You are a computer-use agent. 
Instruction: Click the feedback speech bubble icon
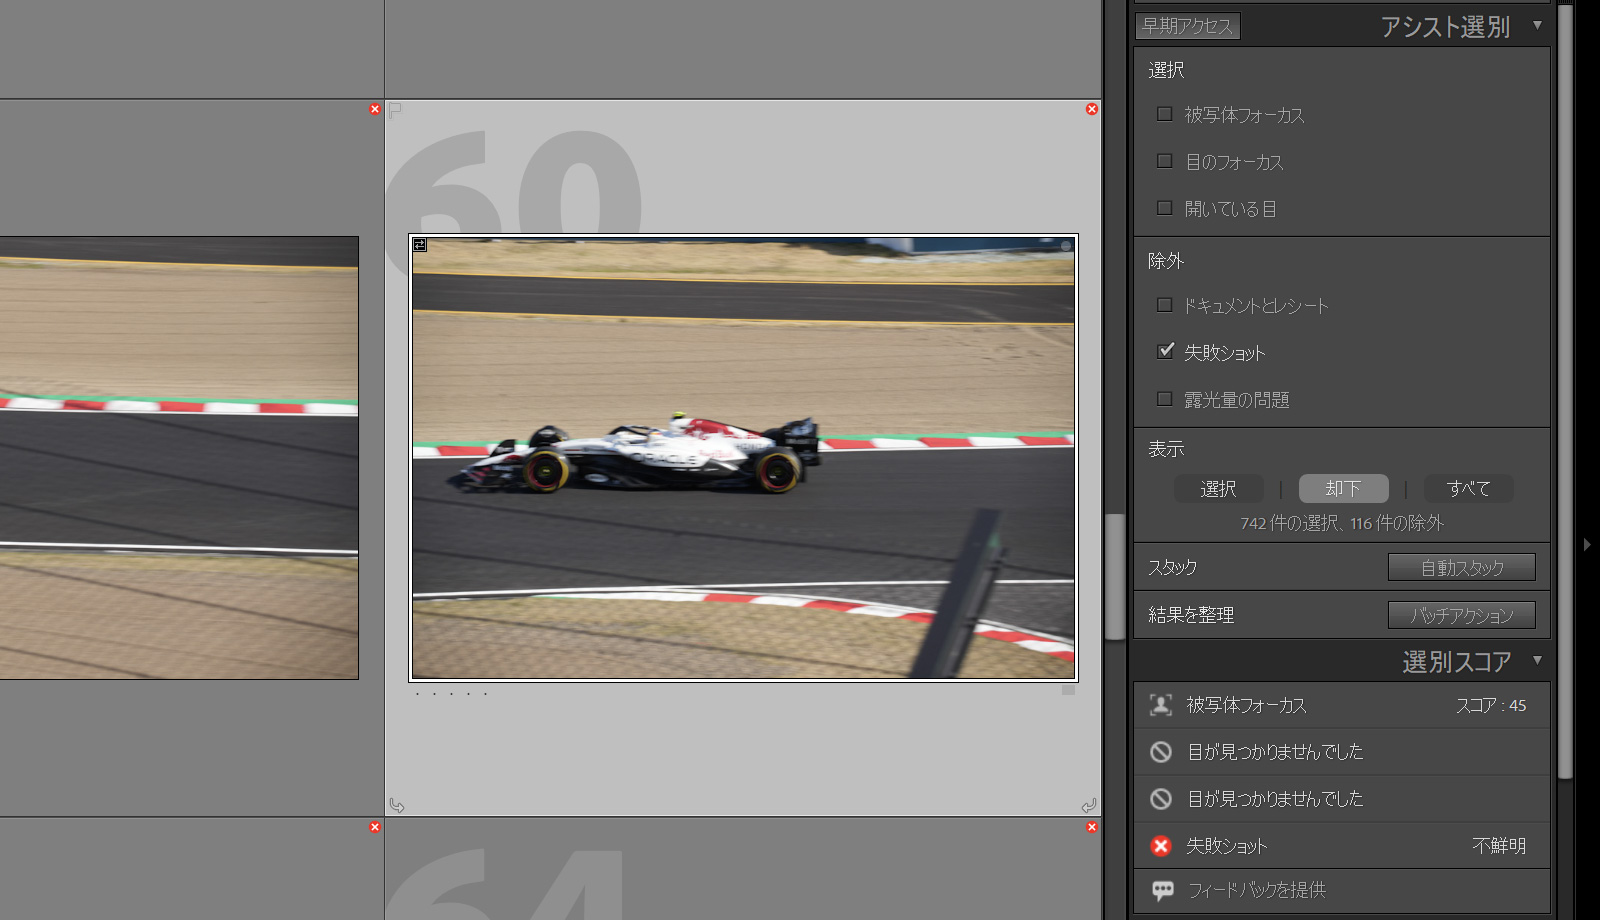coord(1162,890)
